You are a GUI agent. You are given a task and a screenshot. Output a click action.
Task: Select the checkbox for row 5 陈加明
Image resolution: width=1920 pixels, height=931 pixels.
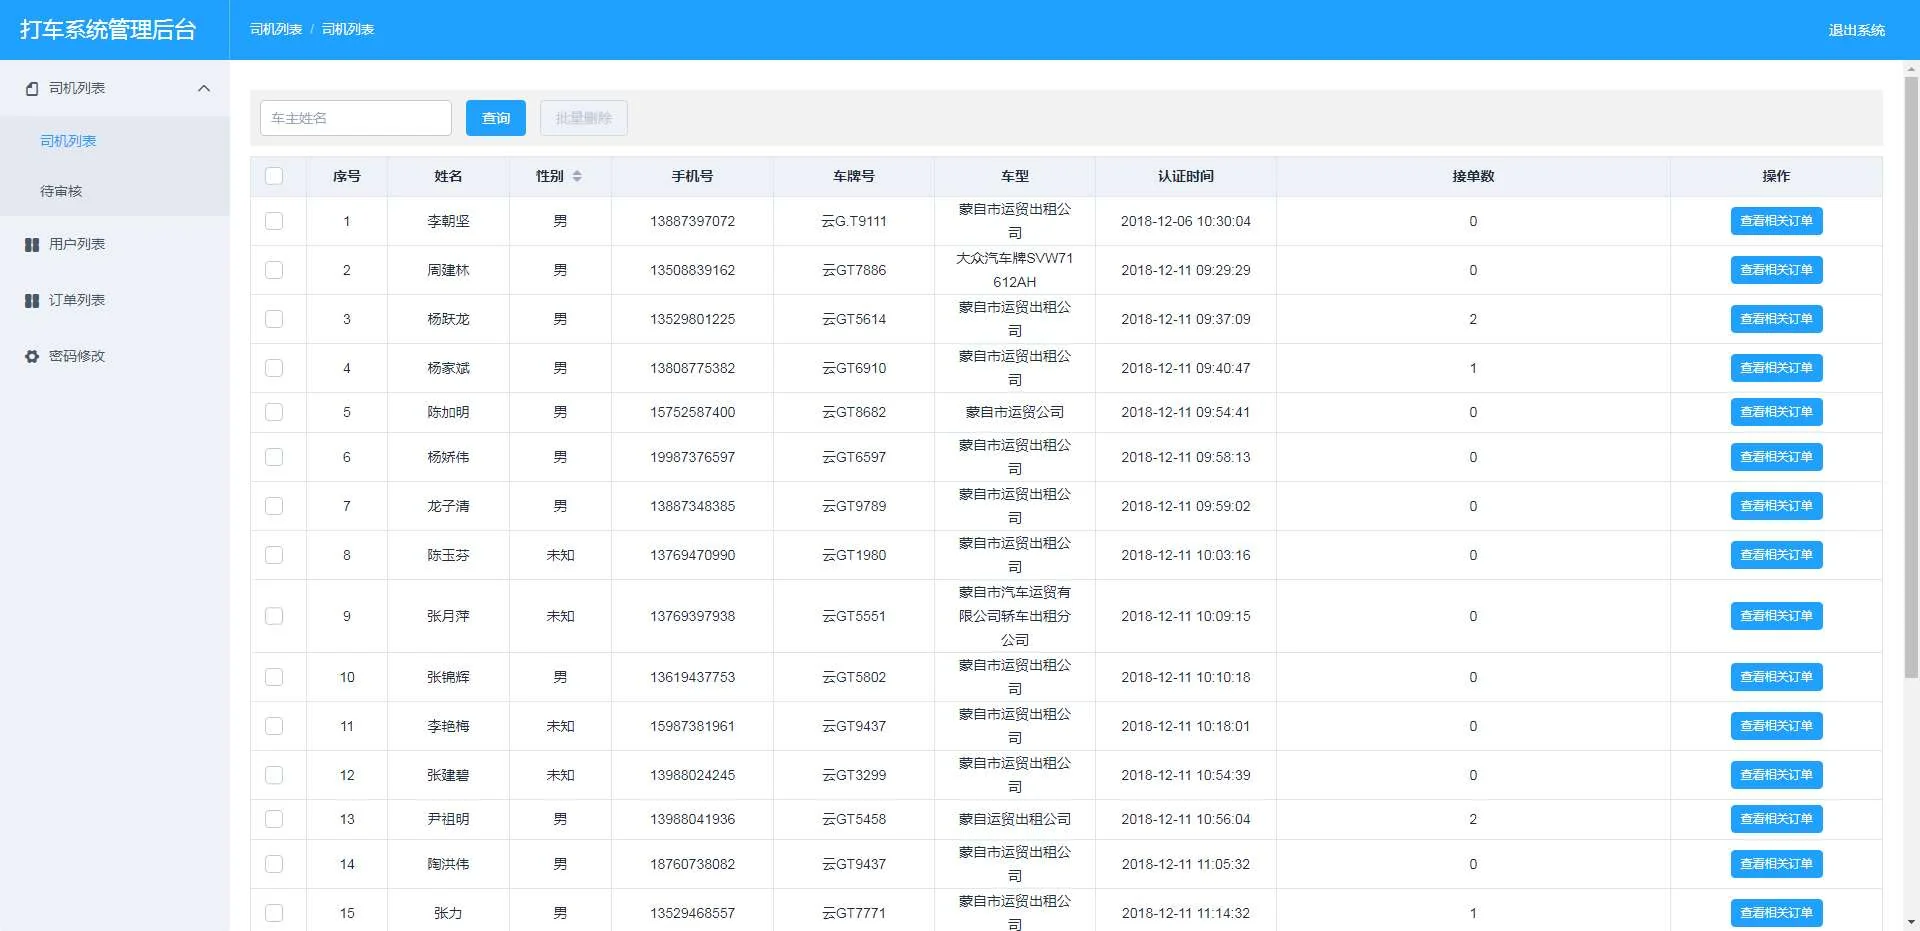click(274, 412)
